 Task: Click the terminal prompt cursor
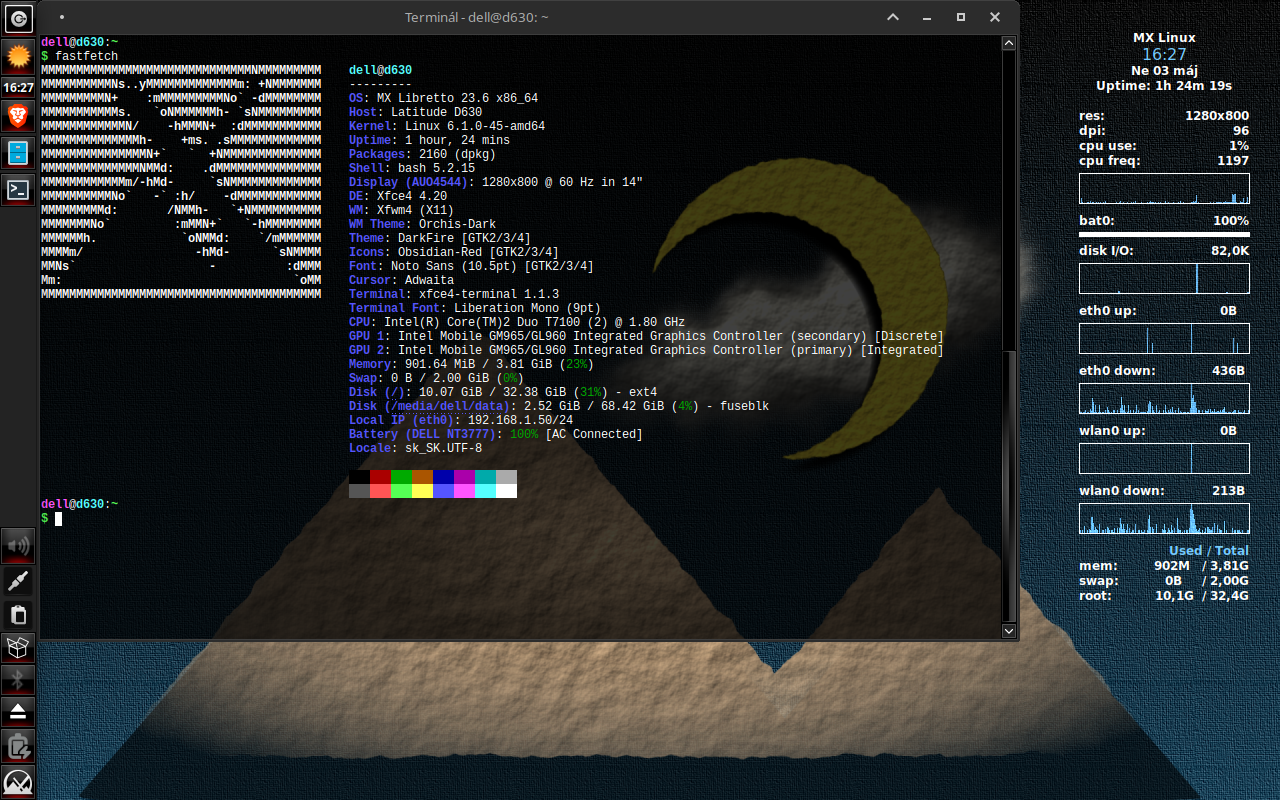point(59,518)
